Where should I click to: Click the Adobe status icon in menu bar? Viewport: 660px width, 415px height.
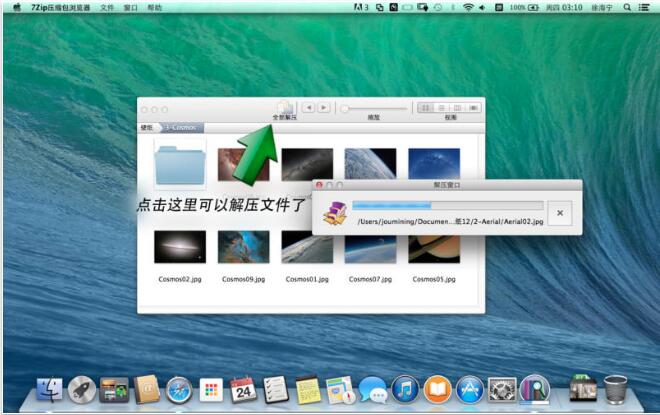(x=361, y=7)
